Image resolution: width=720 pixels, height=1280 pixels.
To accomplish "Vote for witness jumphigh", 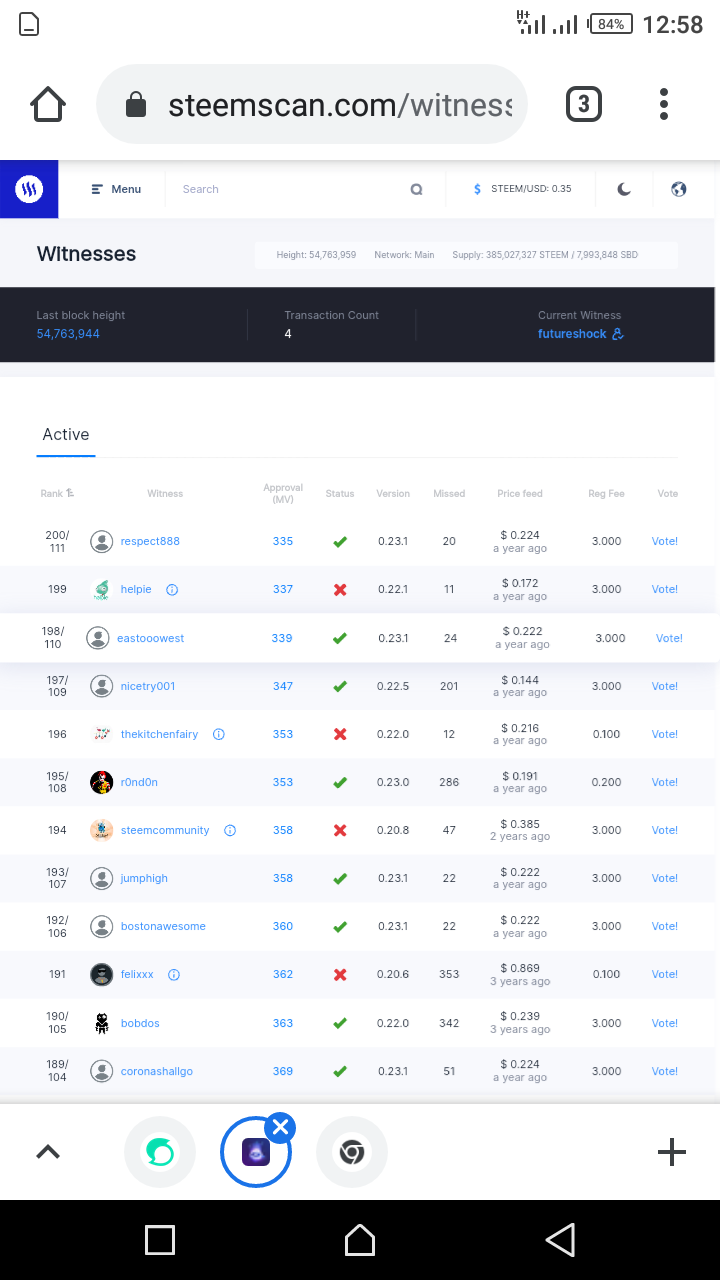I will point(665,878).
